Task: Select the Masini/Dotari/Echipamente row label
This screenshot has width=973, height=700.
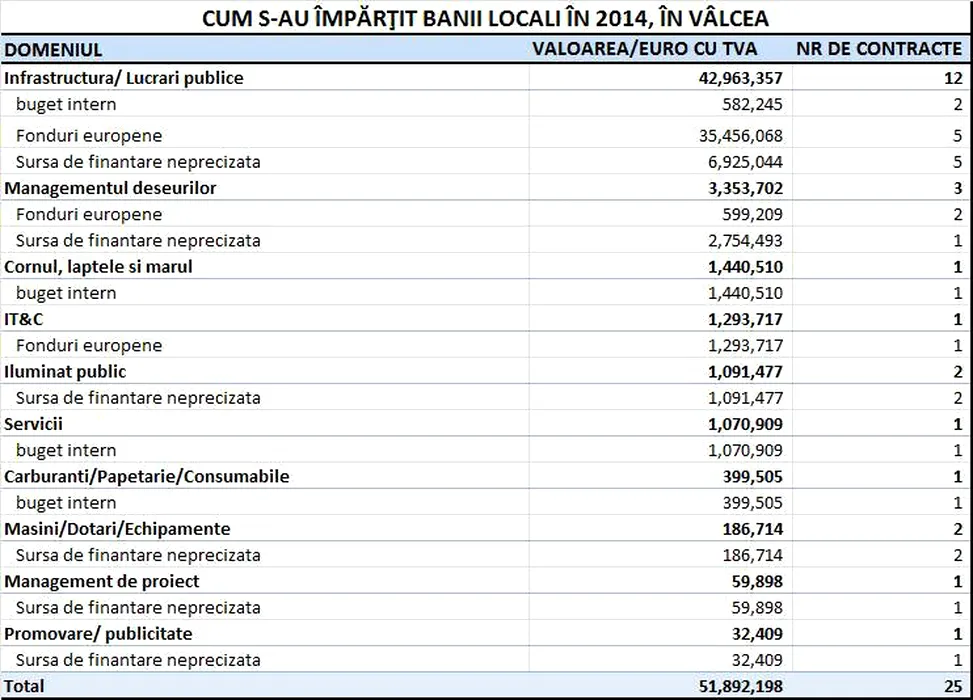Action: pos(117,529)
